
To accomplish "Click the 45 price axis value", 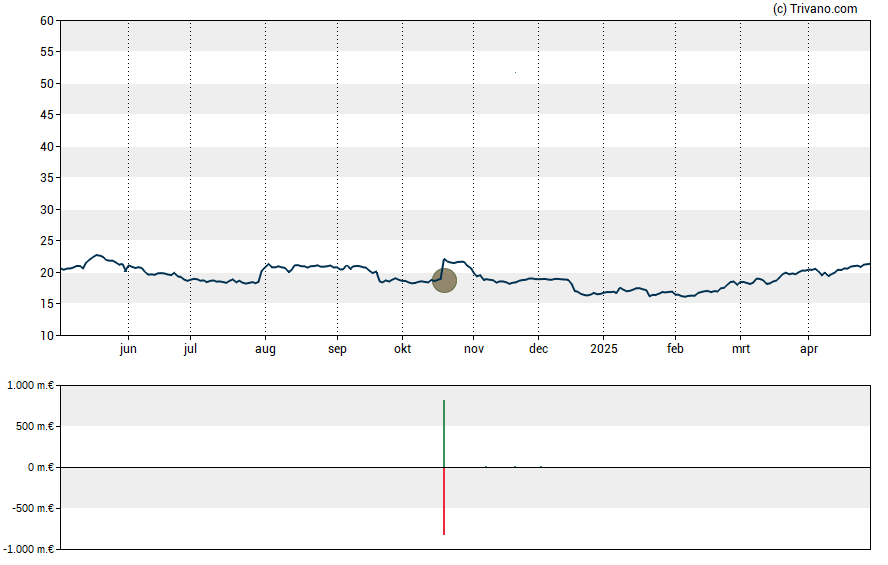I will (47, 115).
